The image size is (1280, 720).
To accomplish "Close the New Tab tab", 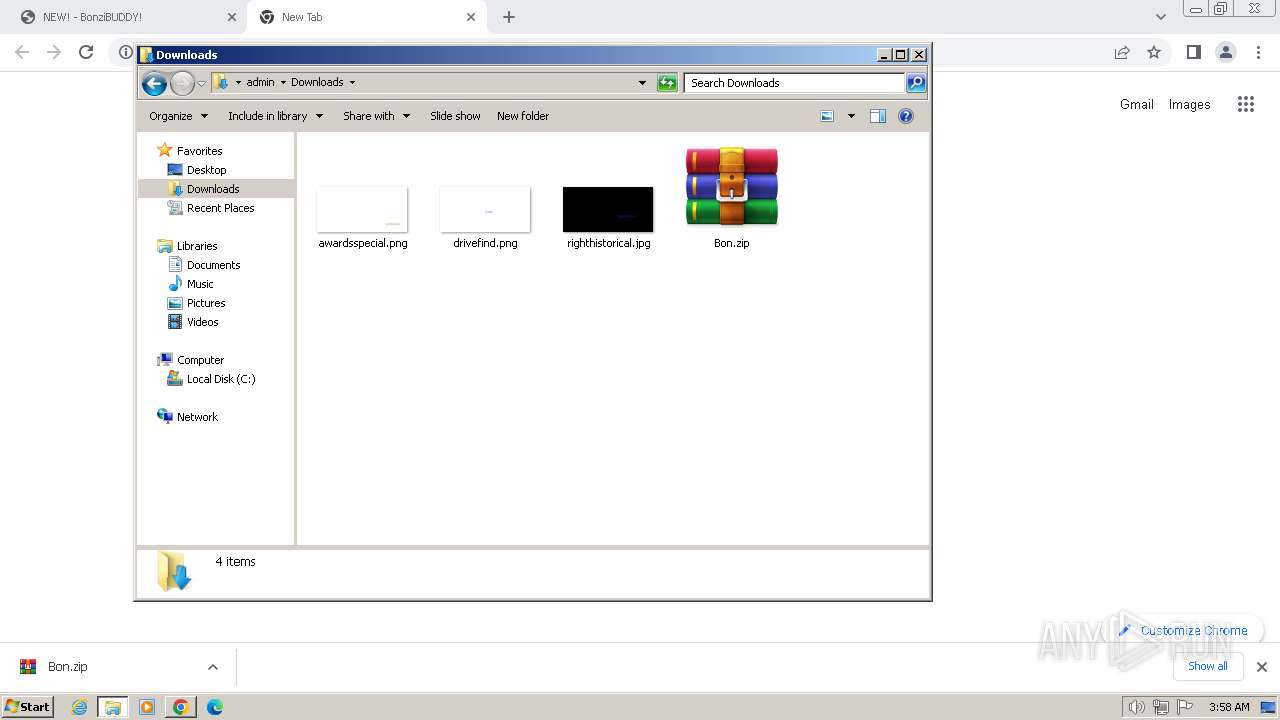I will [471, 17].
